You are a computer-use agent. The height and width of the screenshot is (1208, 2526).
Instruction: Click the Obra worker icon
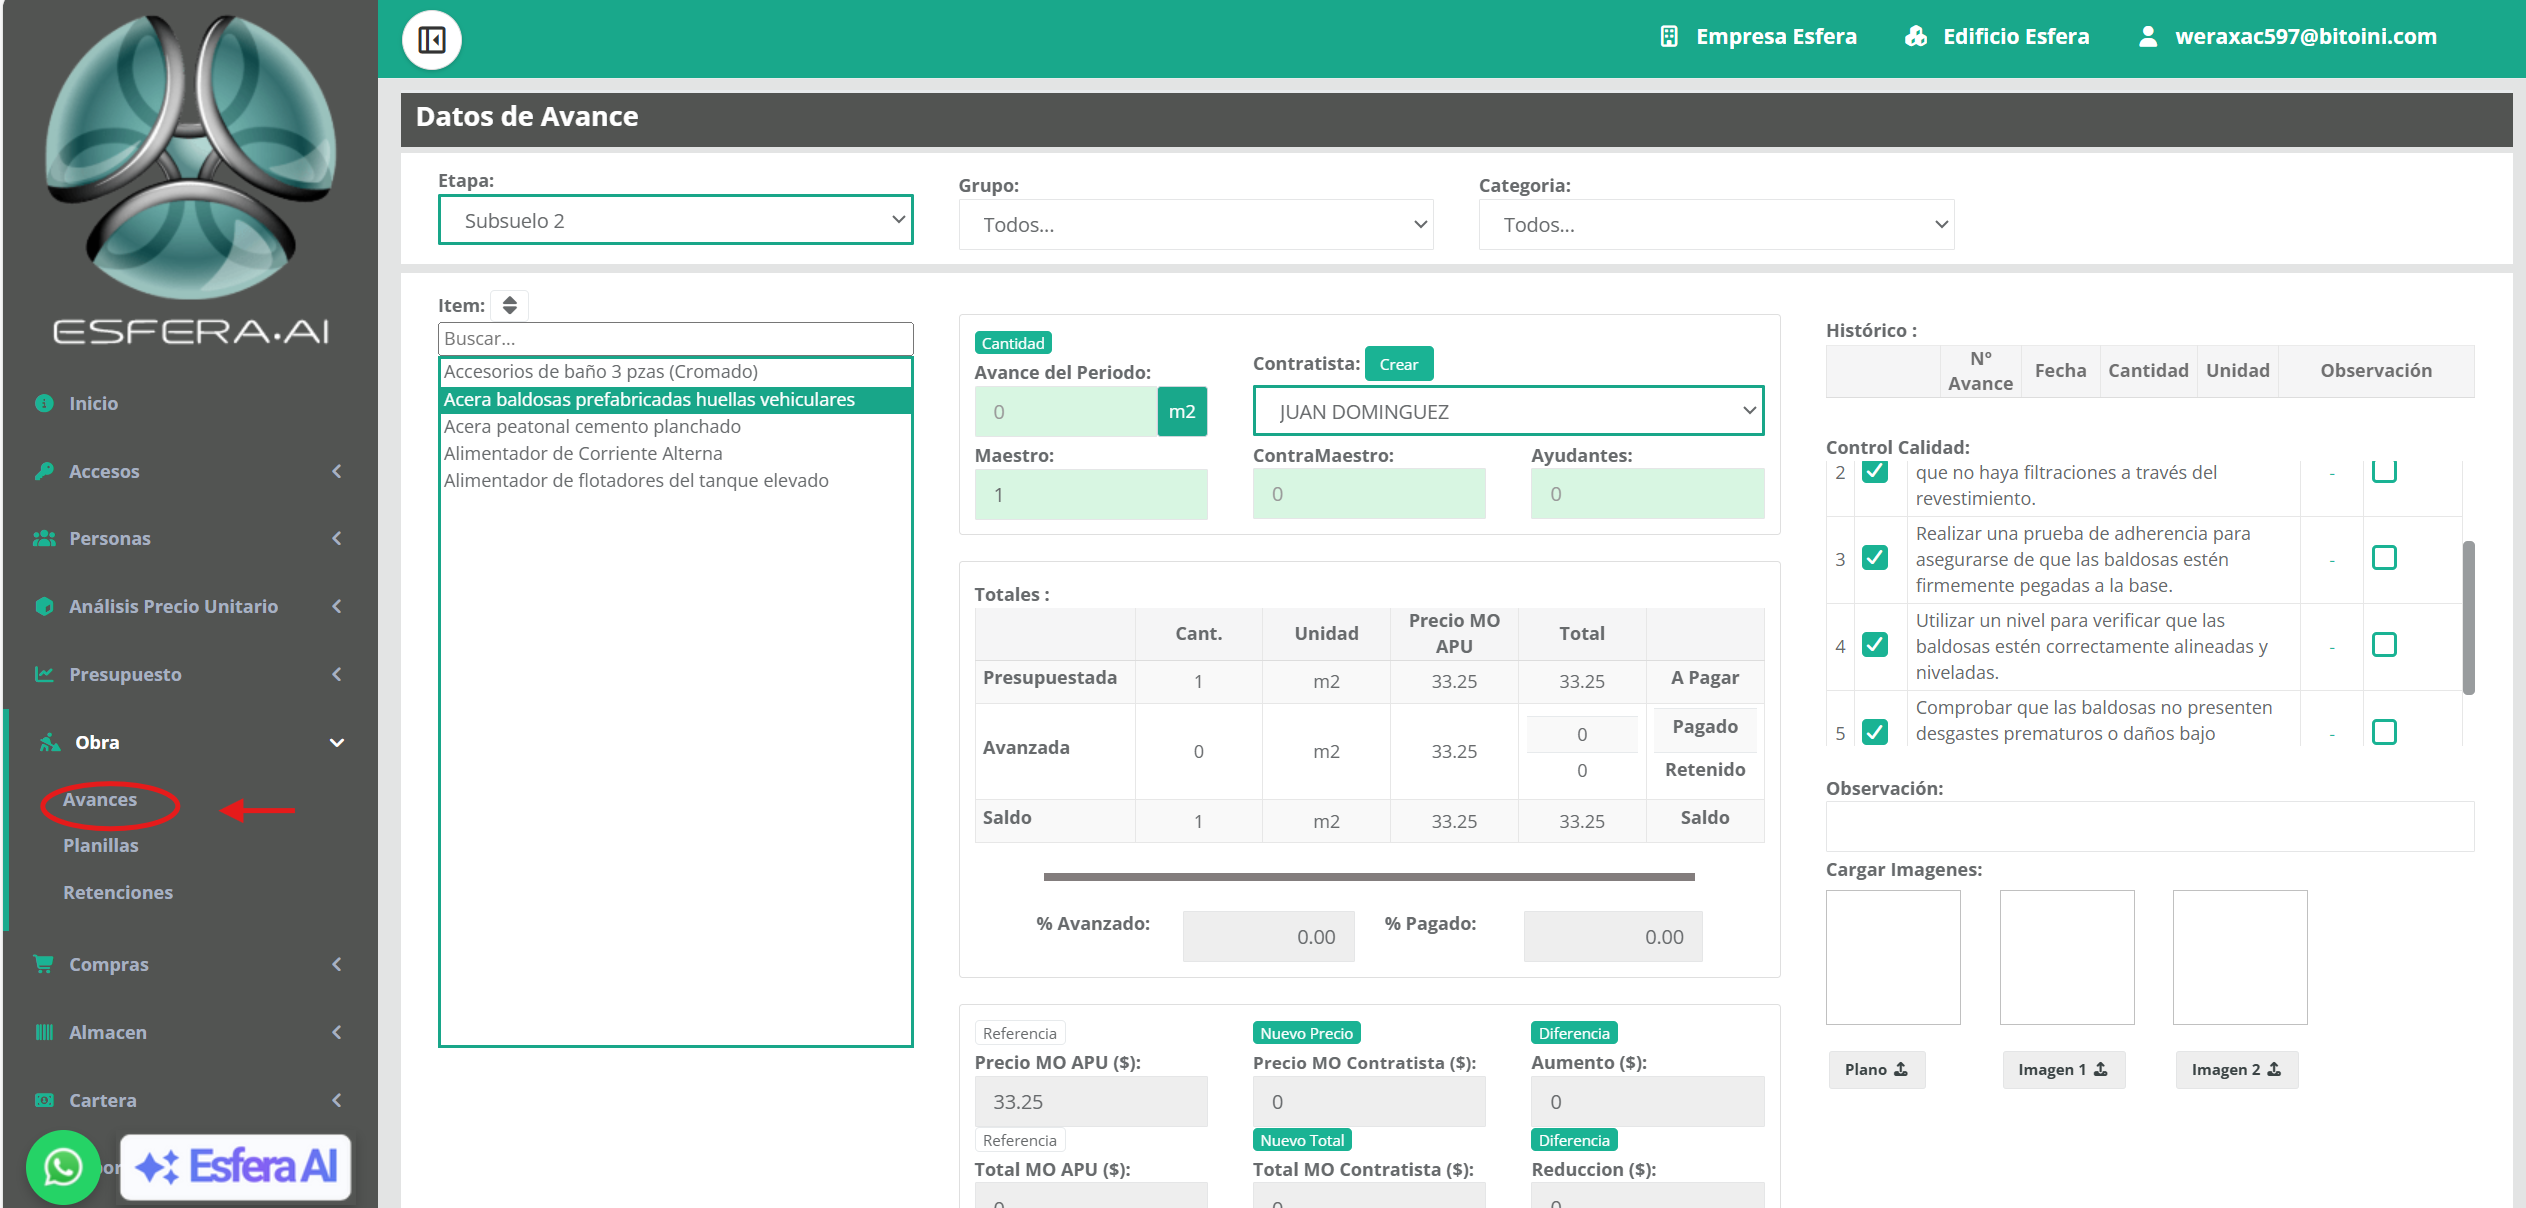click(x=50, y=742)
